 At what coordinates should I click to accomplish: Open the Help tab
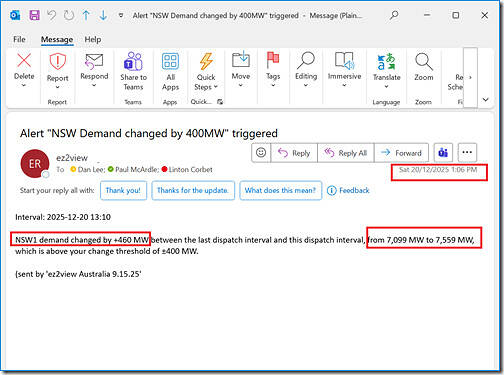93,39
